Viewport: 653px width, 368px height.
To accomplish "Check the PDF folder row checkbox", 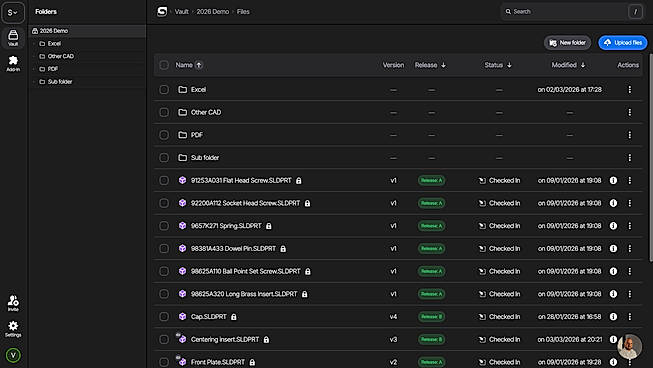I will 164,135.
